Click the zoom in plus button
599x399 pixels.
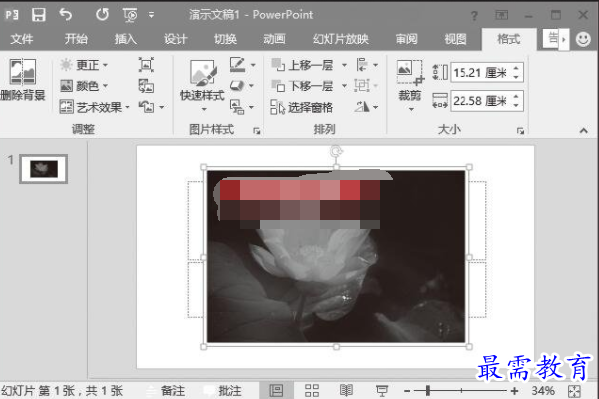tap(515, 391)
